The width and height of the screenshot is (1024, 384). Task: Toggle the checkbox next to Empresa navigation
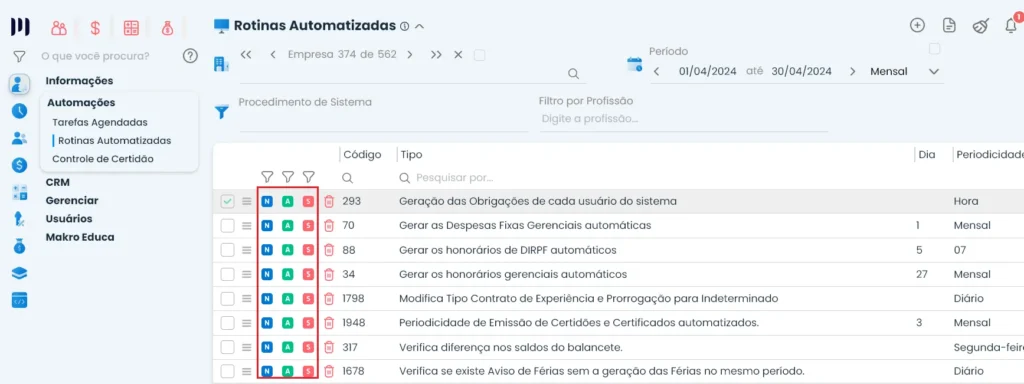[479, 55]
